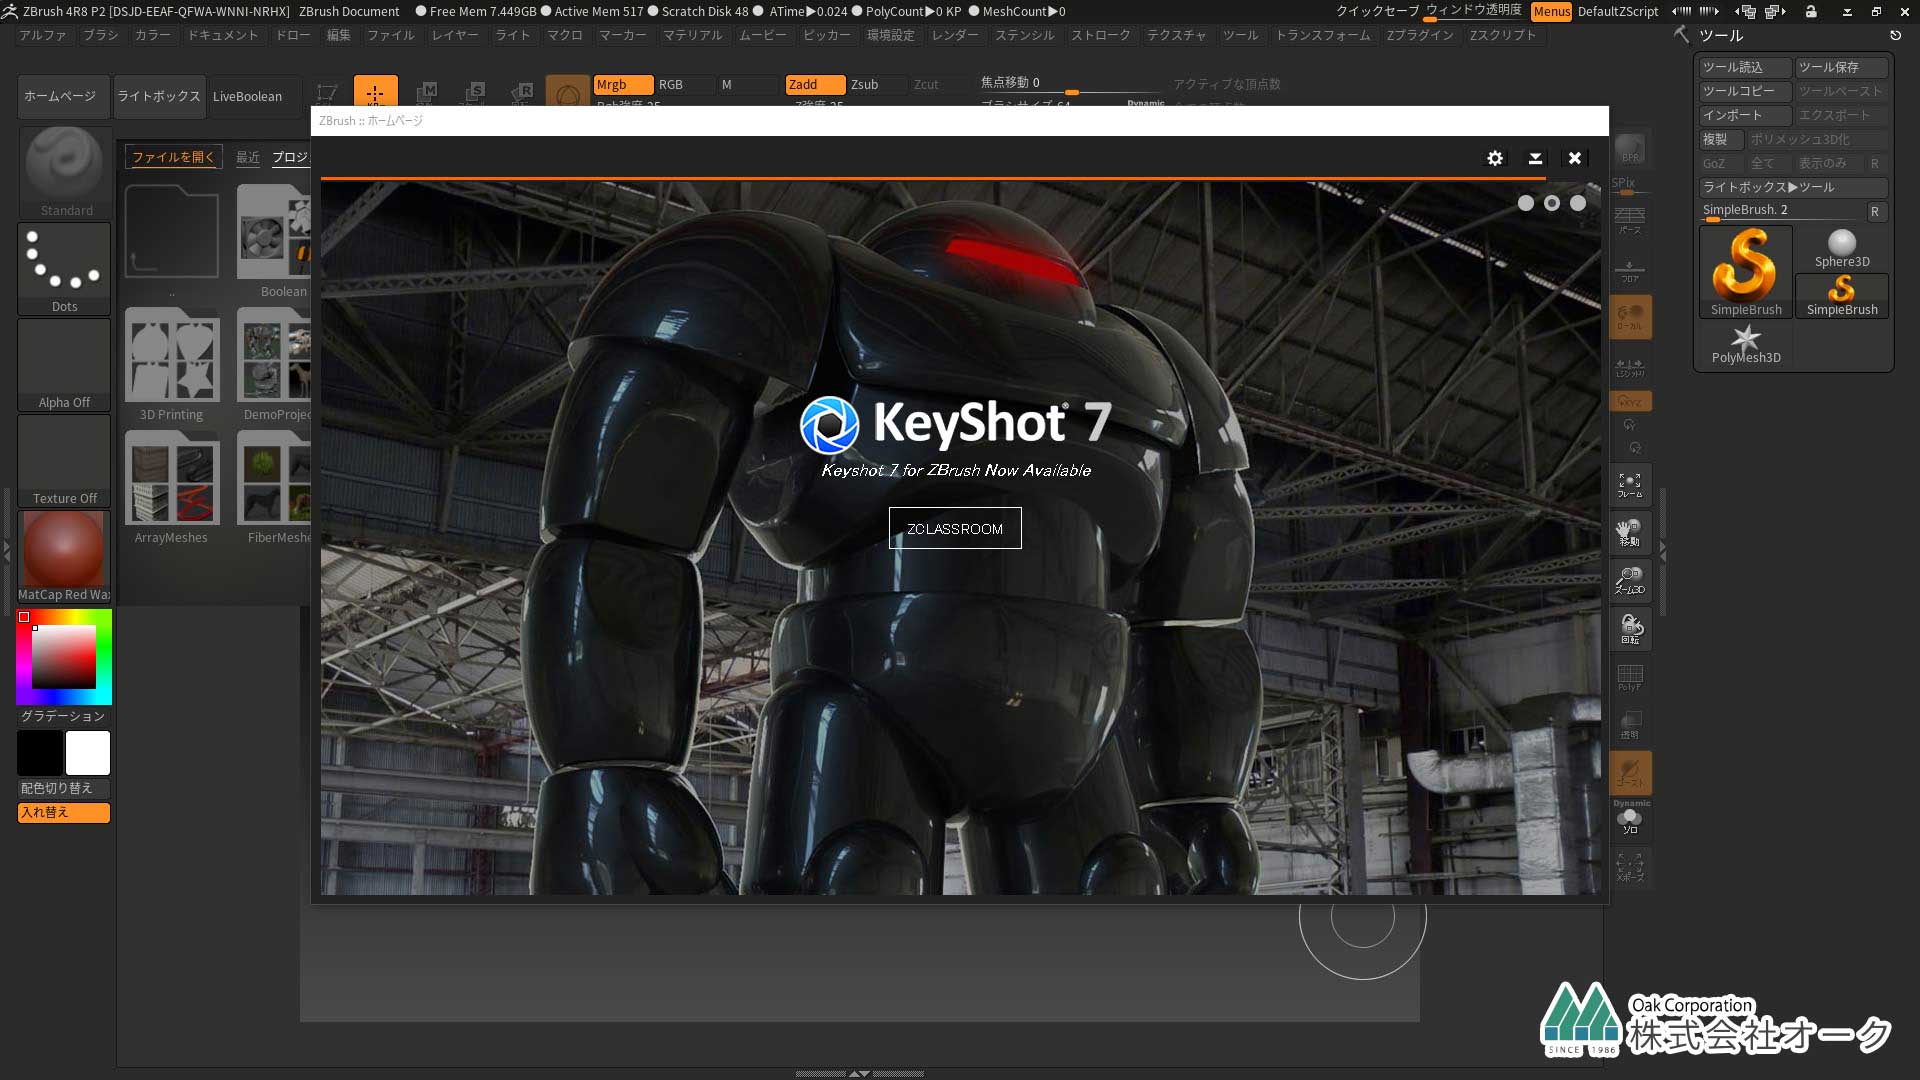Toggle the ローカル (Local) symmetry button
1920x1080 pixels.
pos(1630,317)
